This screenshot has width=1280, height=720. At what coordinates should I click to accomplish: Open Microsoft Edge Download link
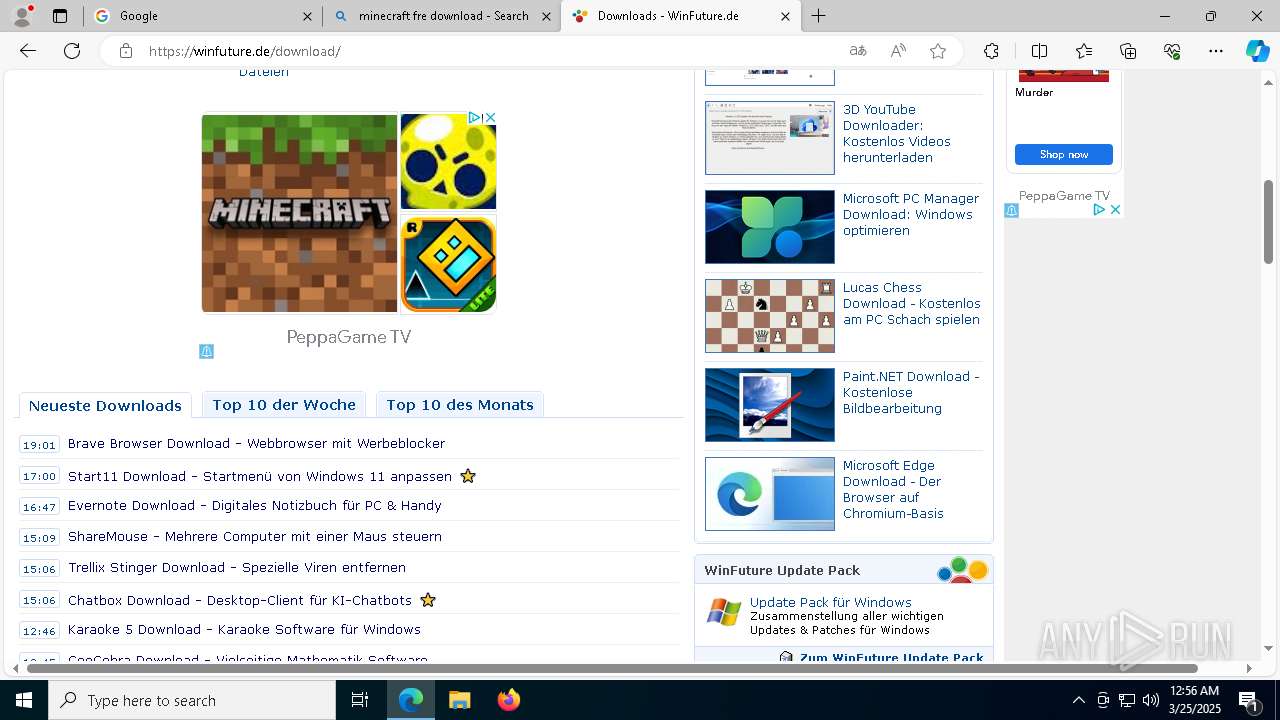893,489
